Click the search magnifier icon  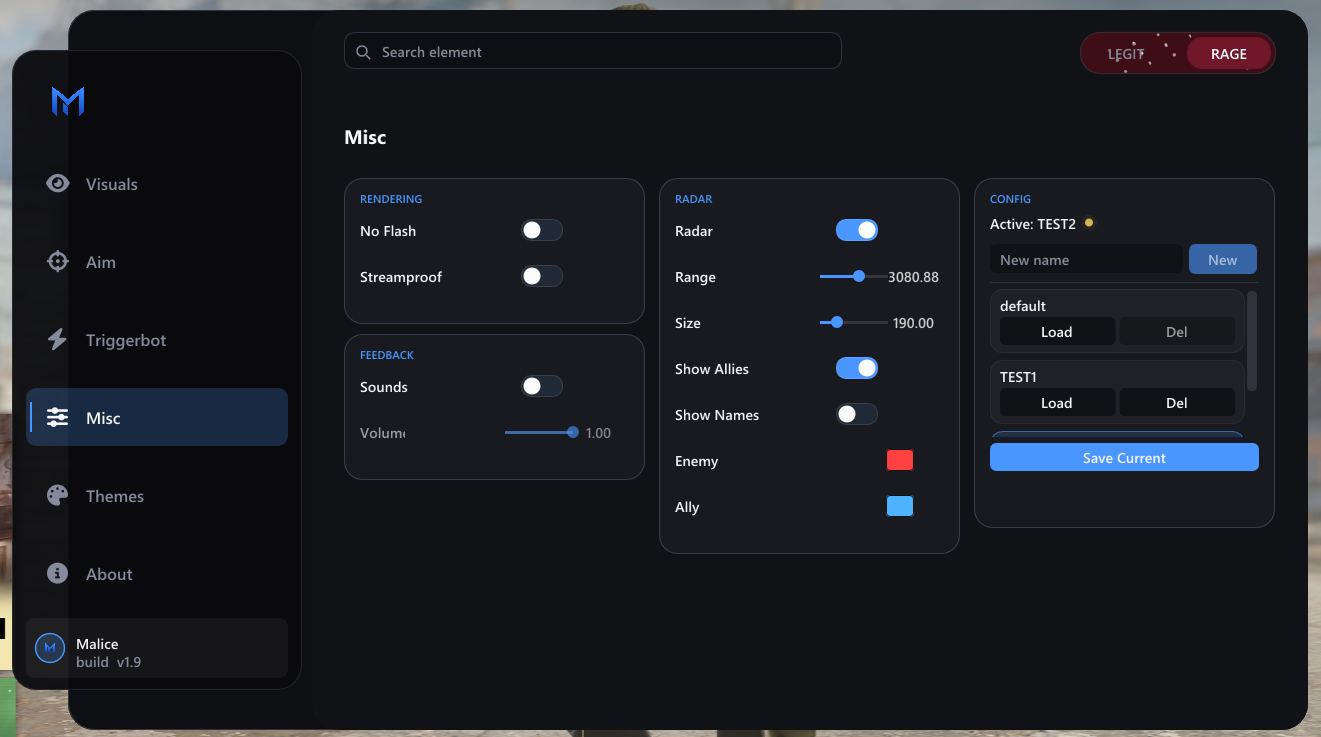pos(363,52)
